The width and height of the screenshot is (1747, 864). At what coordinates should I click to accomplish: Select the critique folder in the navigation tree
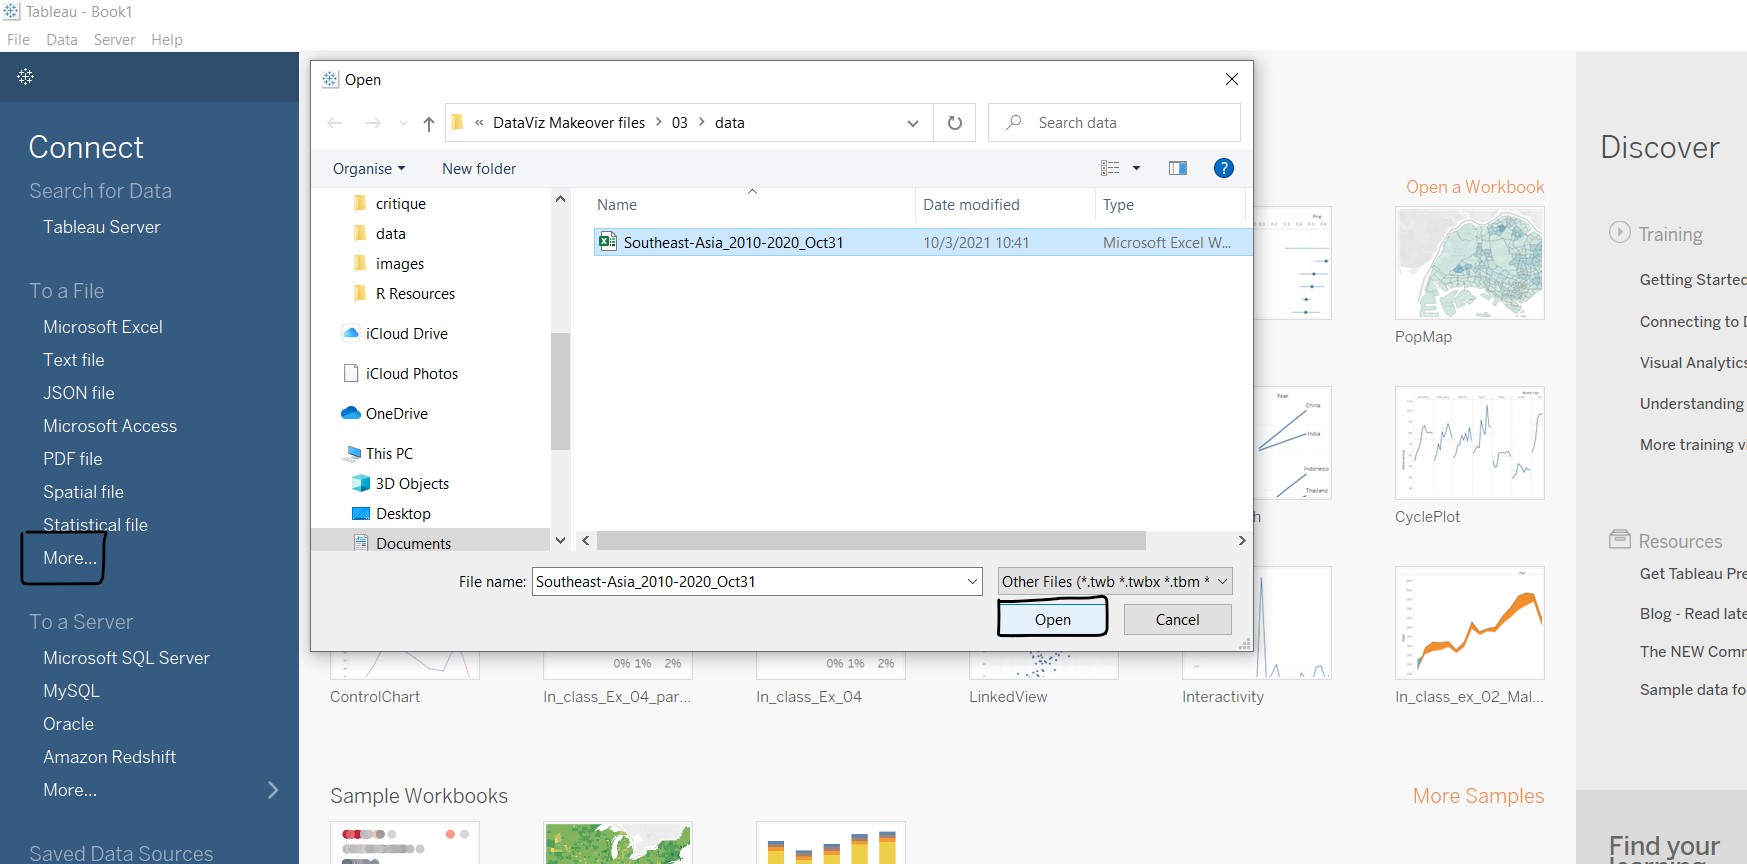tap(400, 203)
